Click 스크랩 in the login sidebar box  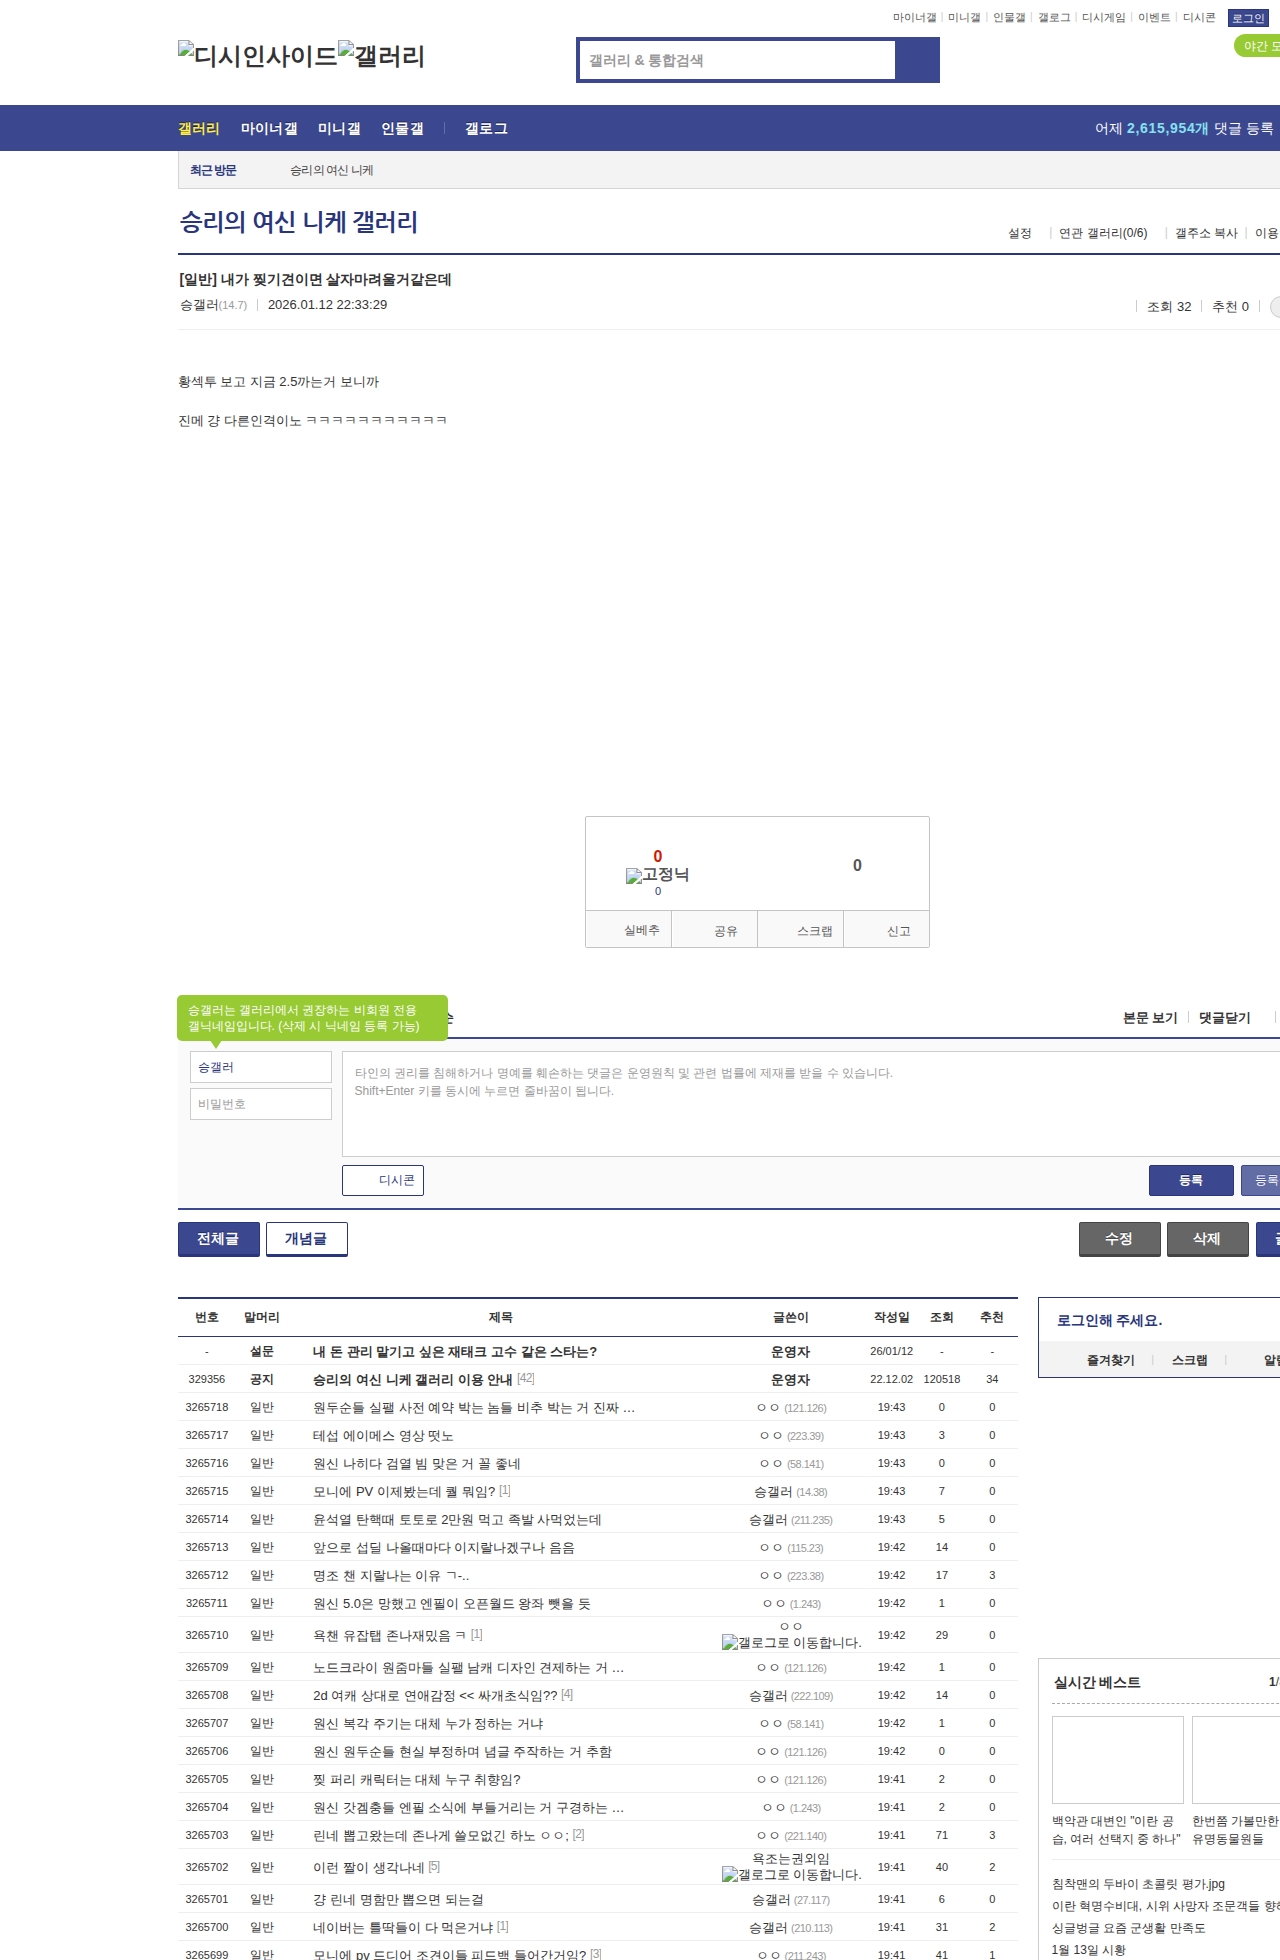pyautogui.click(x=1190, y=1361)
